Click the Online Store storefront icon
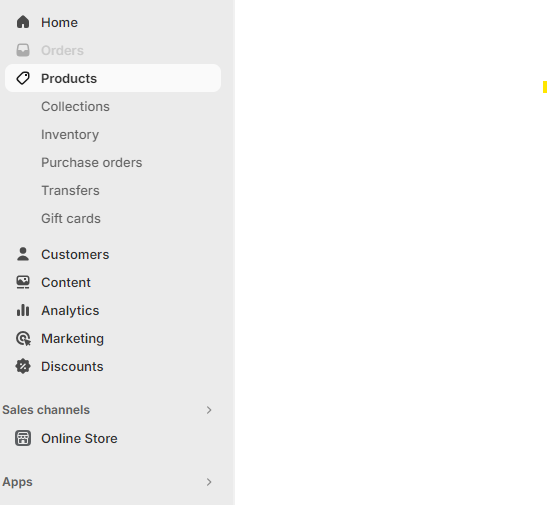Image resolution: width=548 pixels, height=505 pixels. click(23, 438)
